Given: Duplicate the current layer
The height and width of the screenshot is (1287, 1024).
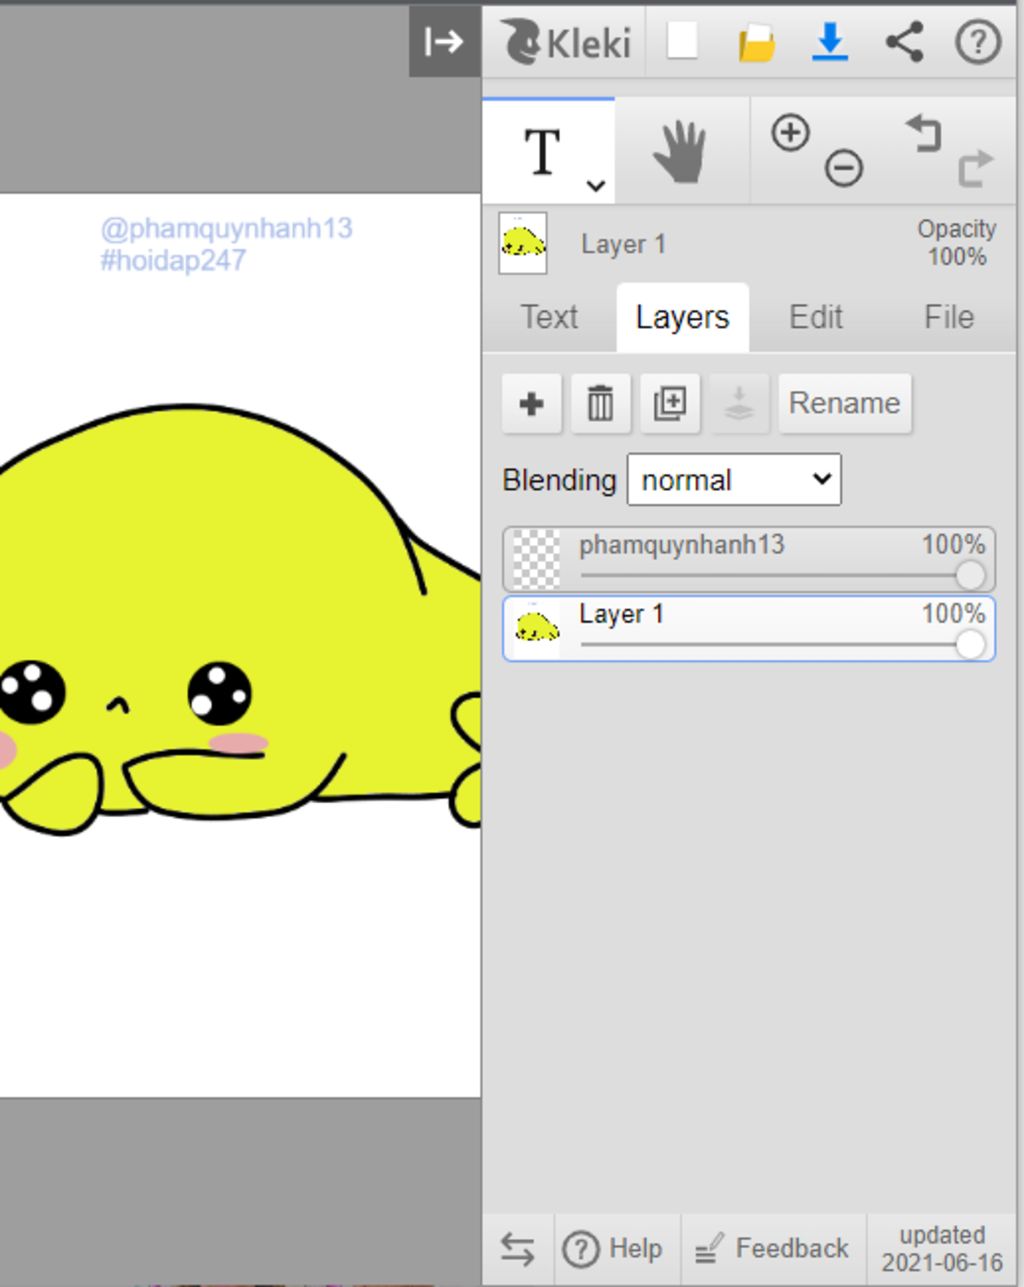Looking at the screenshot, I should coord(669,403).
